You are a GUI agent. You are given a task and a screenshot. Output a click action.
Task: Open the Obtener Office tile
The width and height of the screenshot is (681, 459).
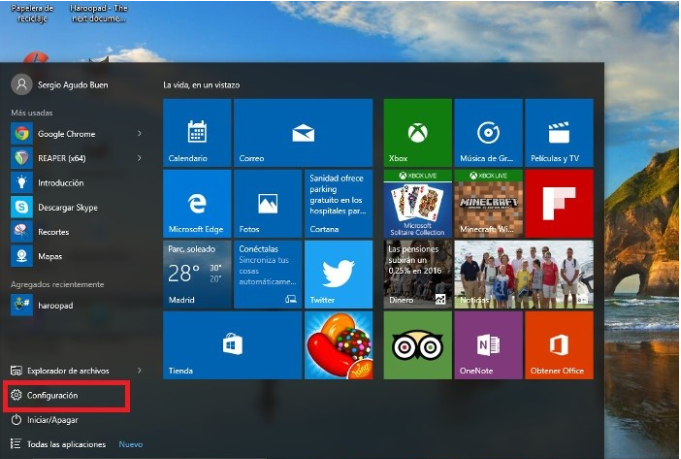pyautogui.click(x=559, y=345)
